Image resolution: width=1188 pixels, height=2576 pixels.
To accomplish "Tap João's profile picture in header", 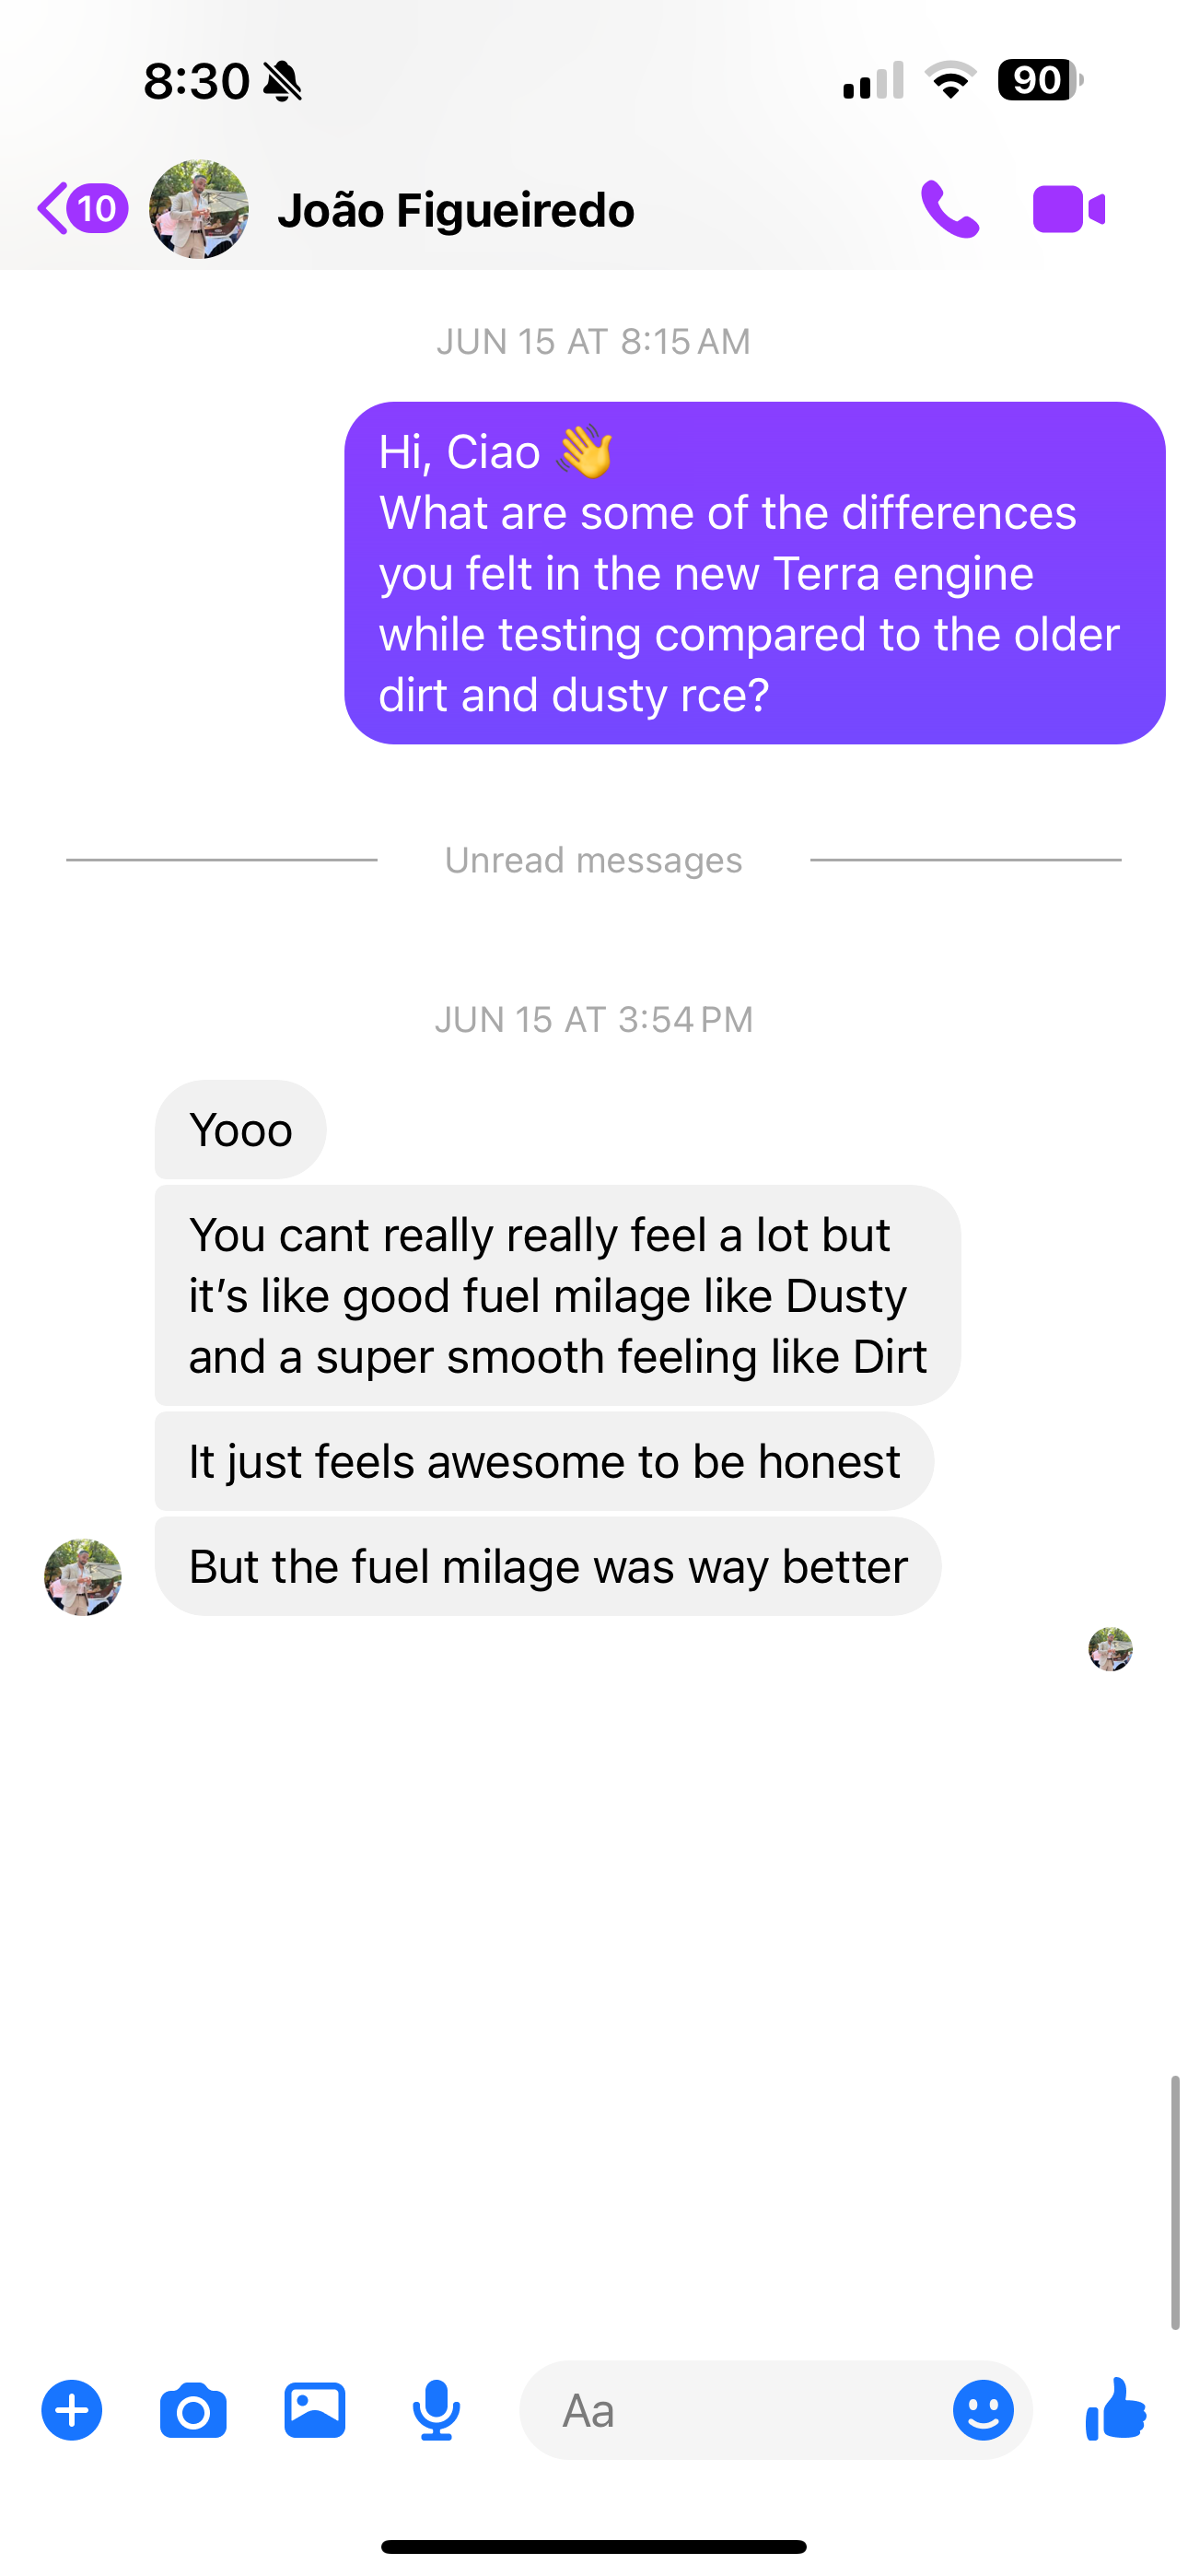I will point(199,210).
